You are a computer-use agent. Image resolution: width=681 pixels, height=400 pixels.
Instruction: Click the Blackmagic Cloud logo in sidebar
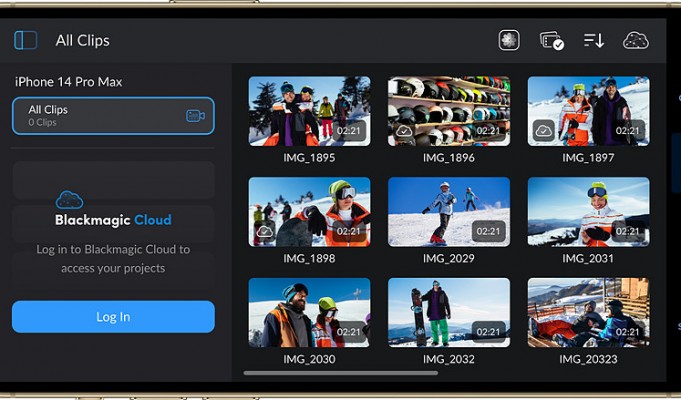[x=113, y=209]
